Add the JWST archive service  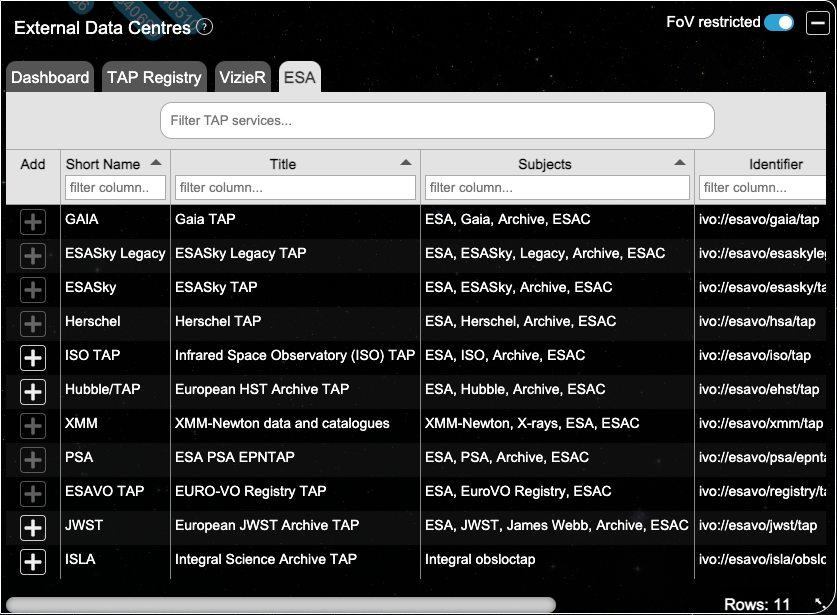coord(33,528)
